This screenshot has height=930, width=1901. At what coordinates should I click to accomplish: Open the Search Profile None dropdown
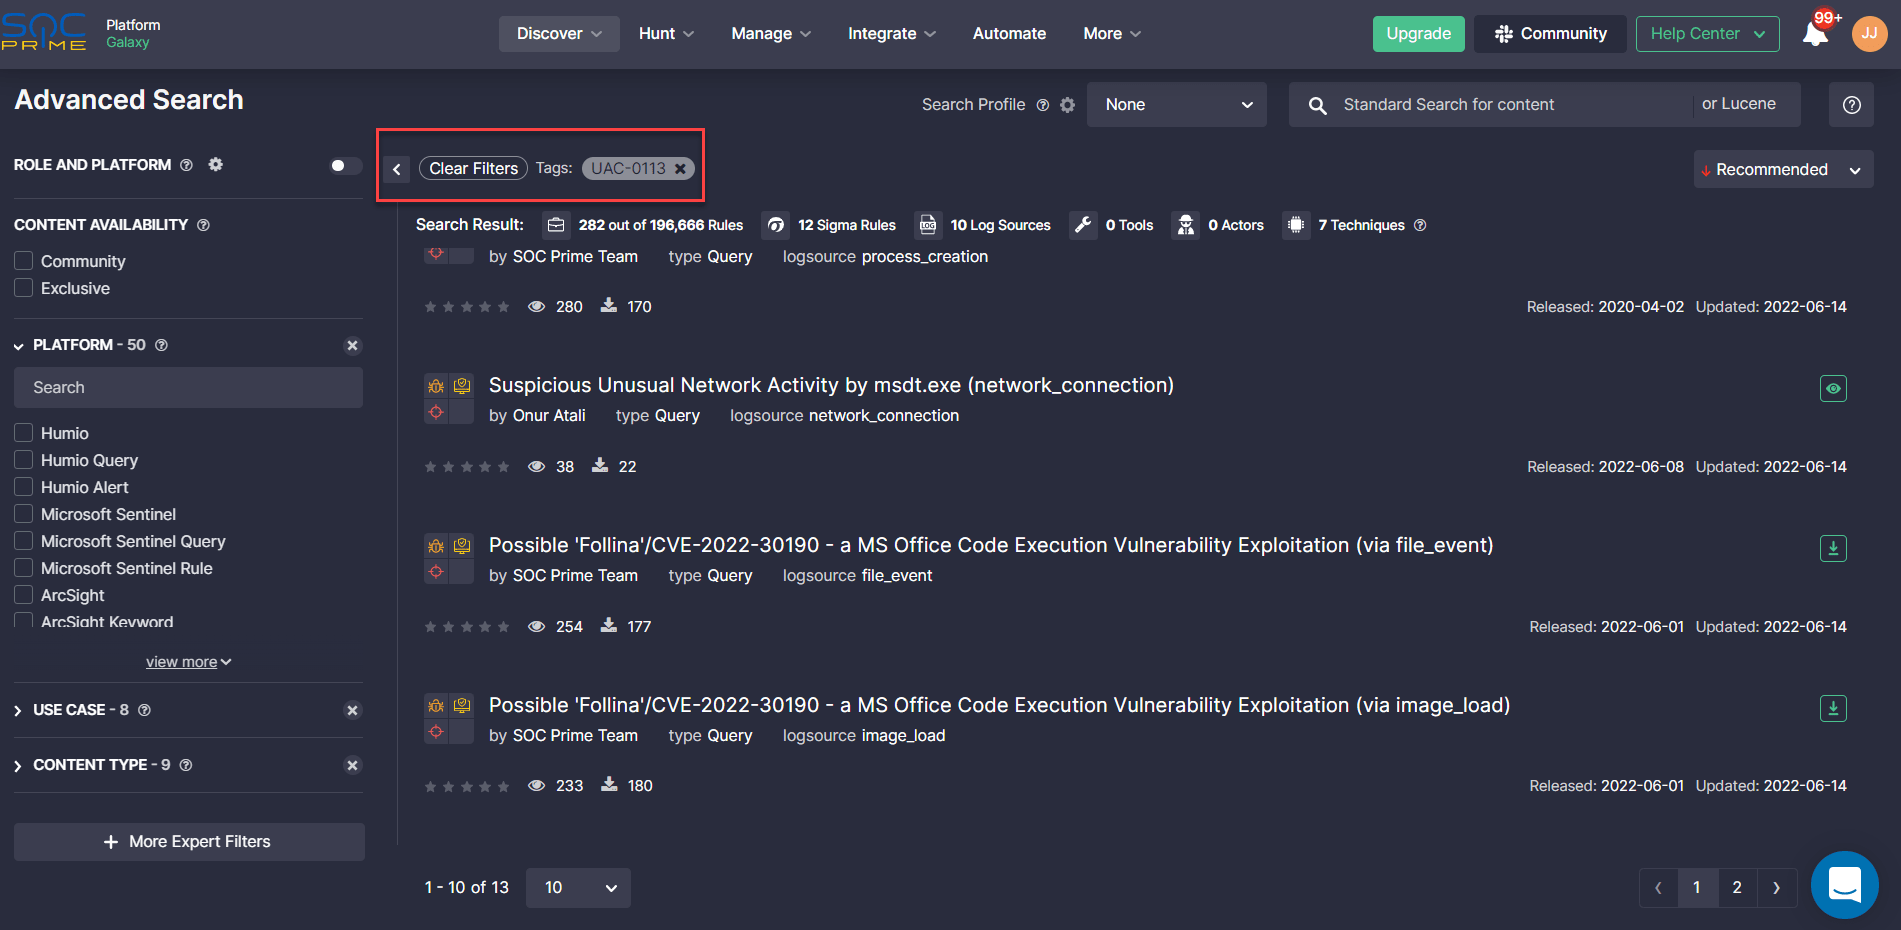point(1176,105)
